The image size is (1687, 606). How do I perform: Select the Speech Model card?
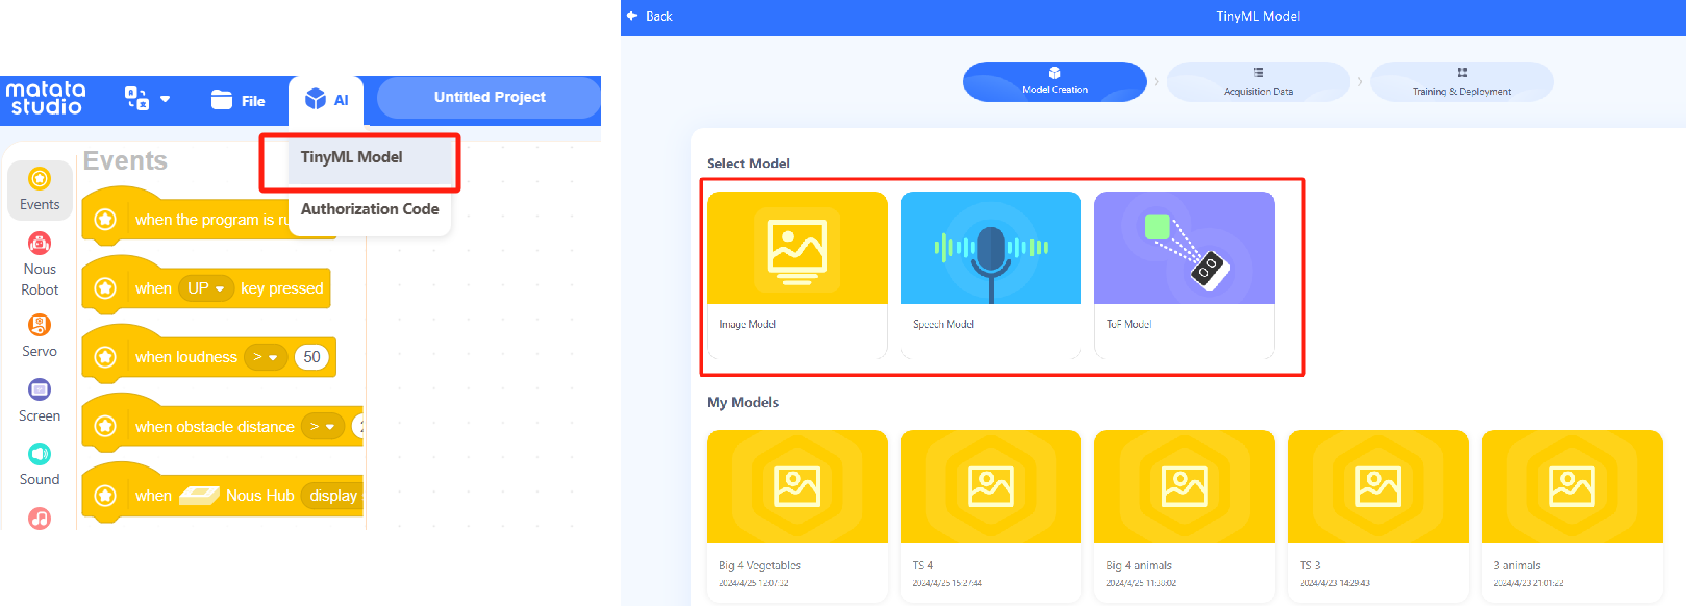(990, 274)
